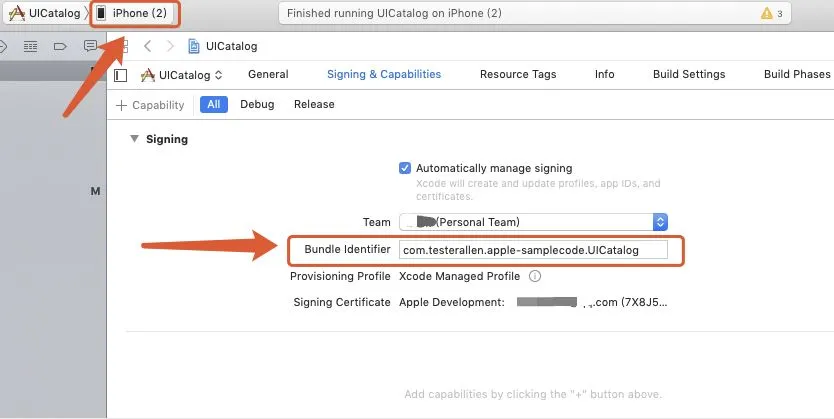
Task: Open the report navigator speech-bubble icon
Action: [x=90, y=46]
